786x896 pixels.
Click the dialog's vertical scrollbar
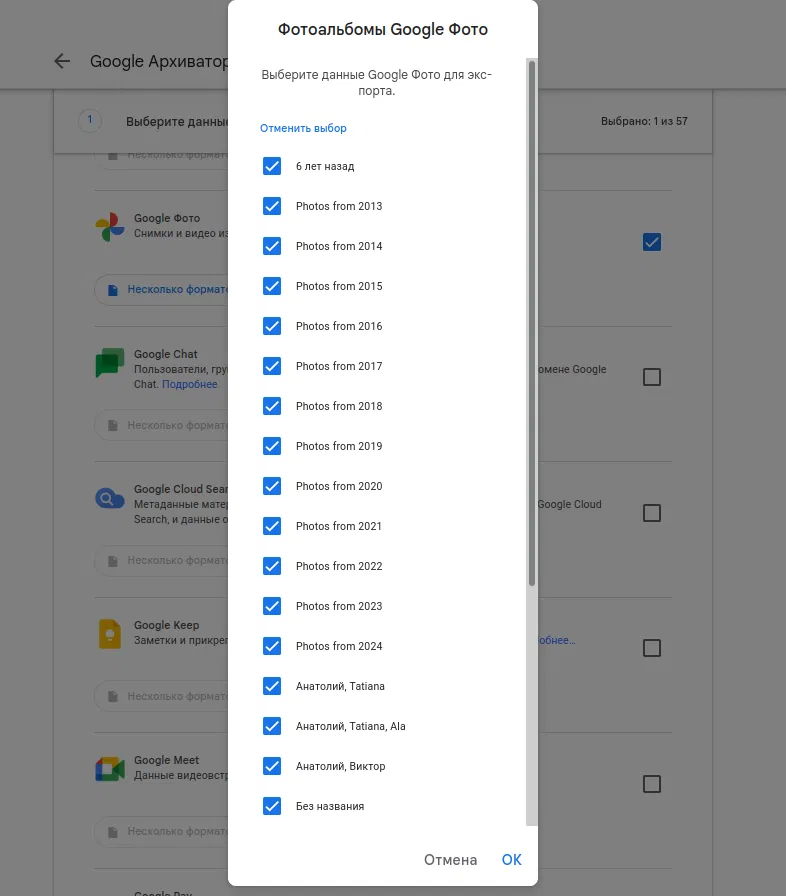point(532,323)
